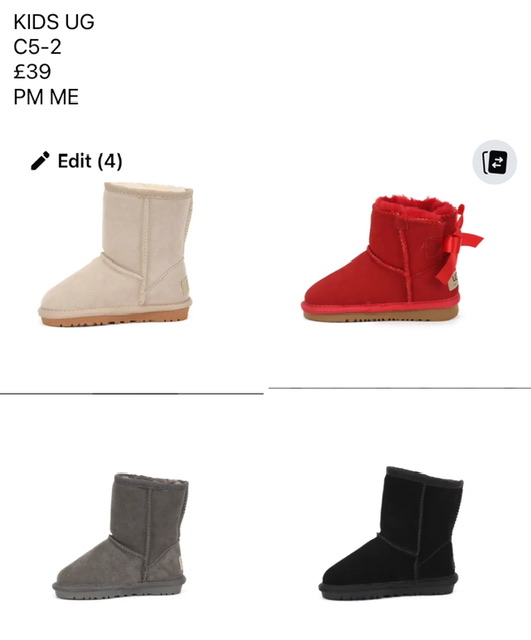Tap the 'PM ME' caption line
This screenshot has width=531, height=640.
[46, 97]
